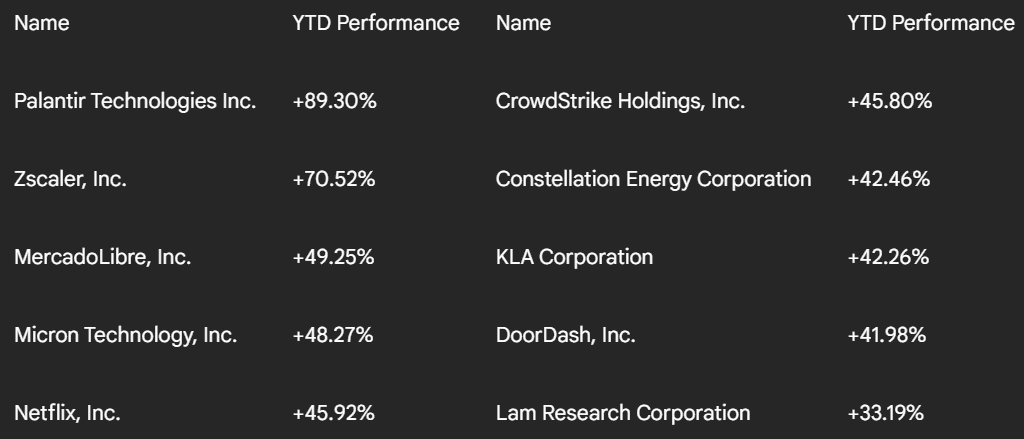Select the +33.19% Lam Research value
This screenshot has width=1024, height=439.
point(886,413)
